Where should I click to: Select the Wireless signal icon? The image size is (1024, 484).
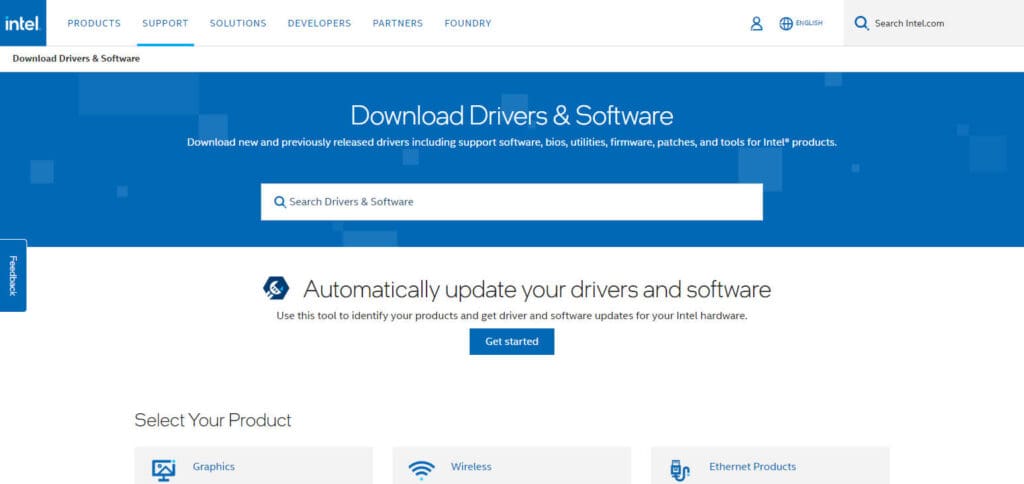pos(421,470)
